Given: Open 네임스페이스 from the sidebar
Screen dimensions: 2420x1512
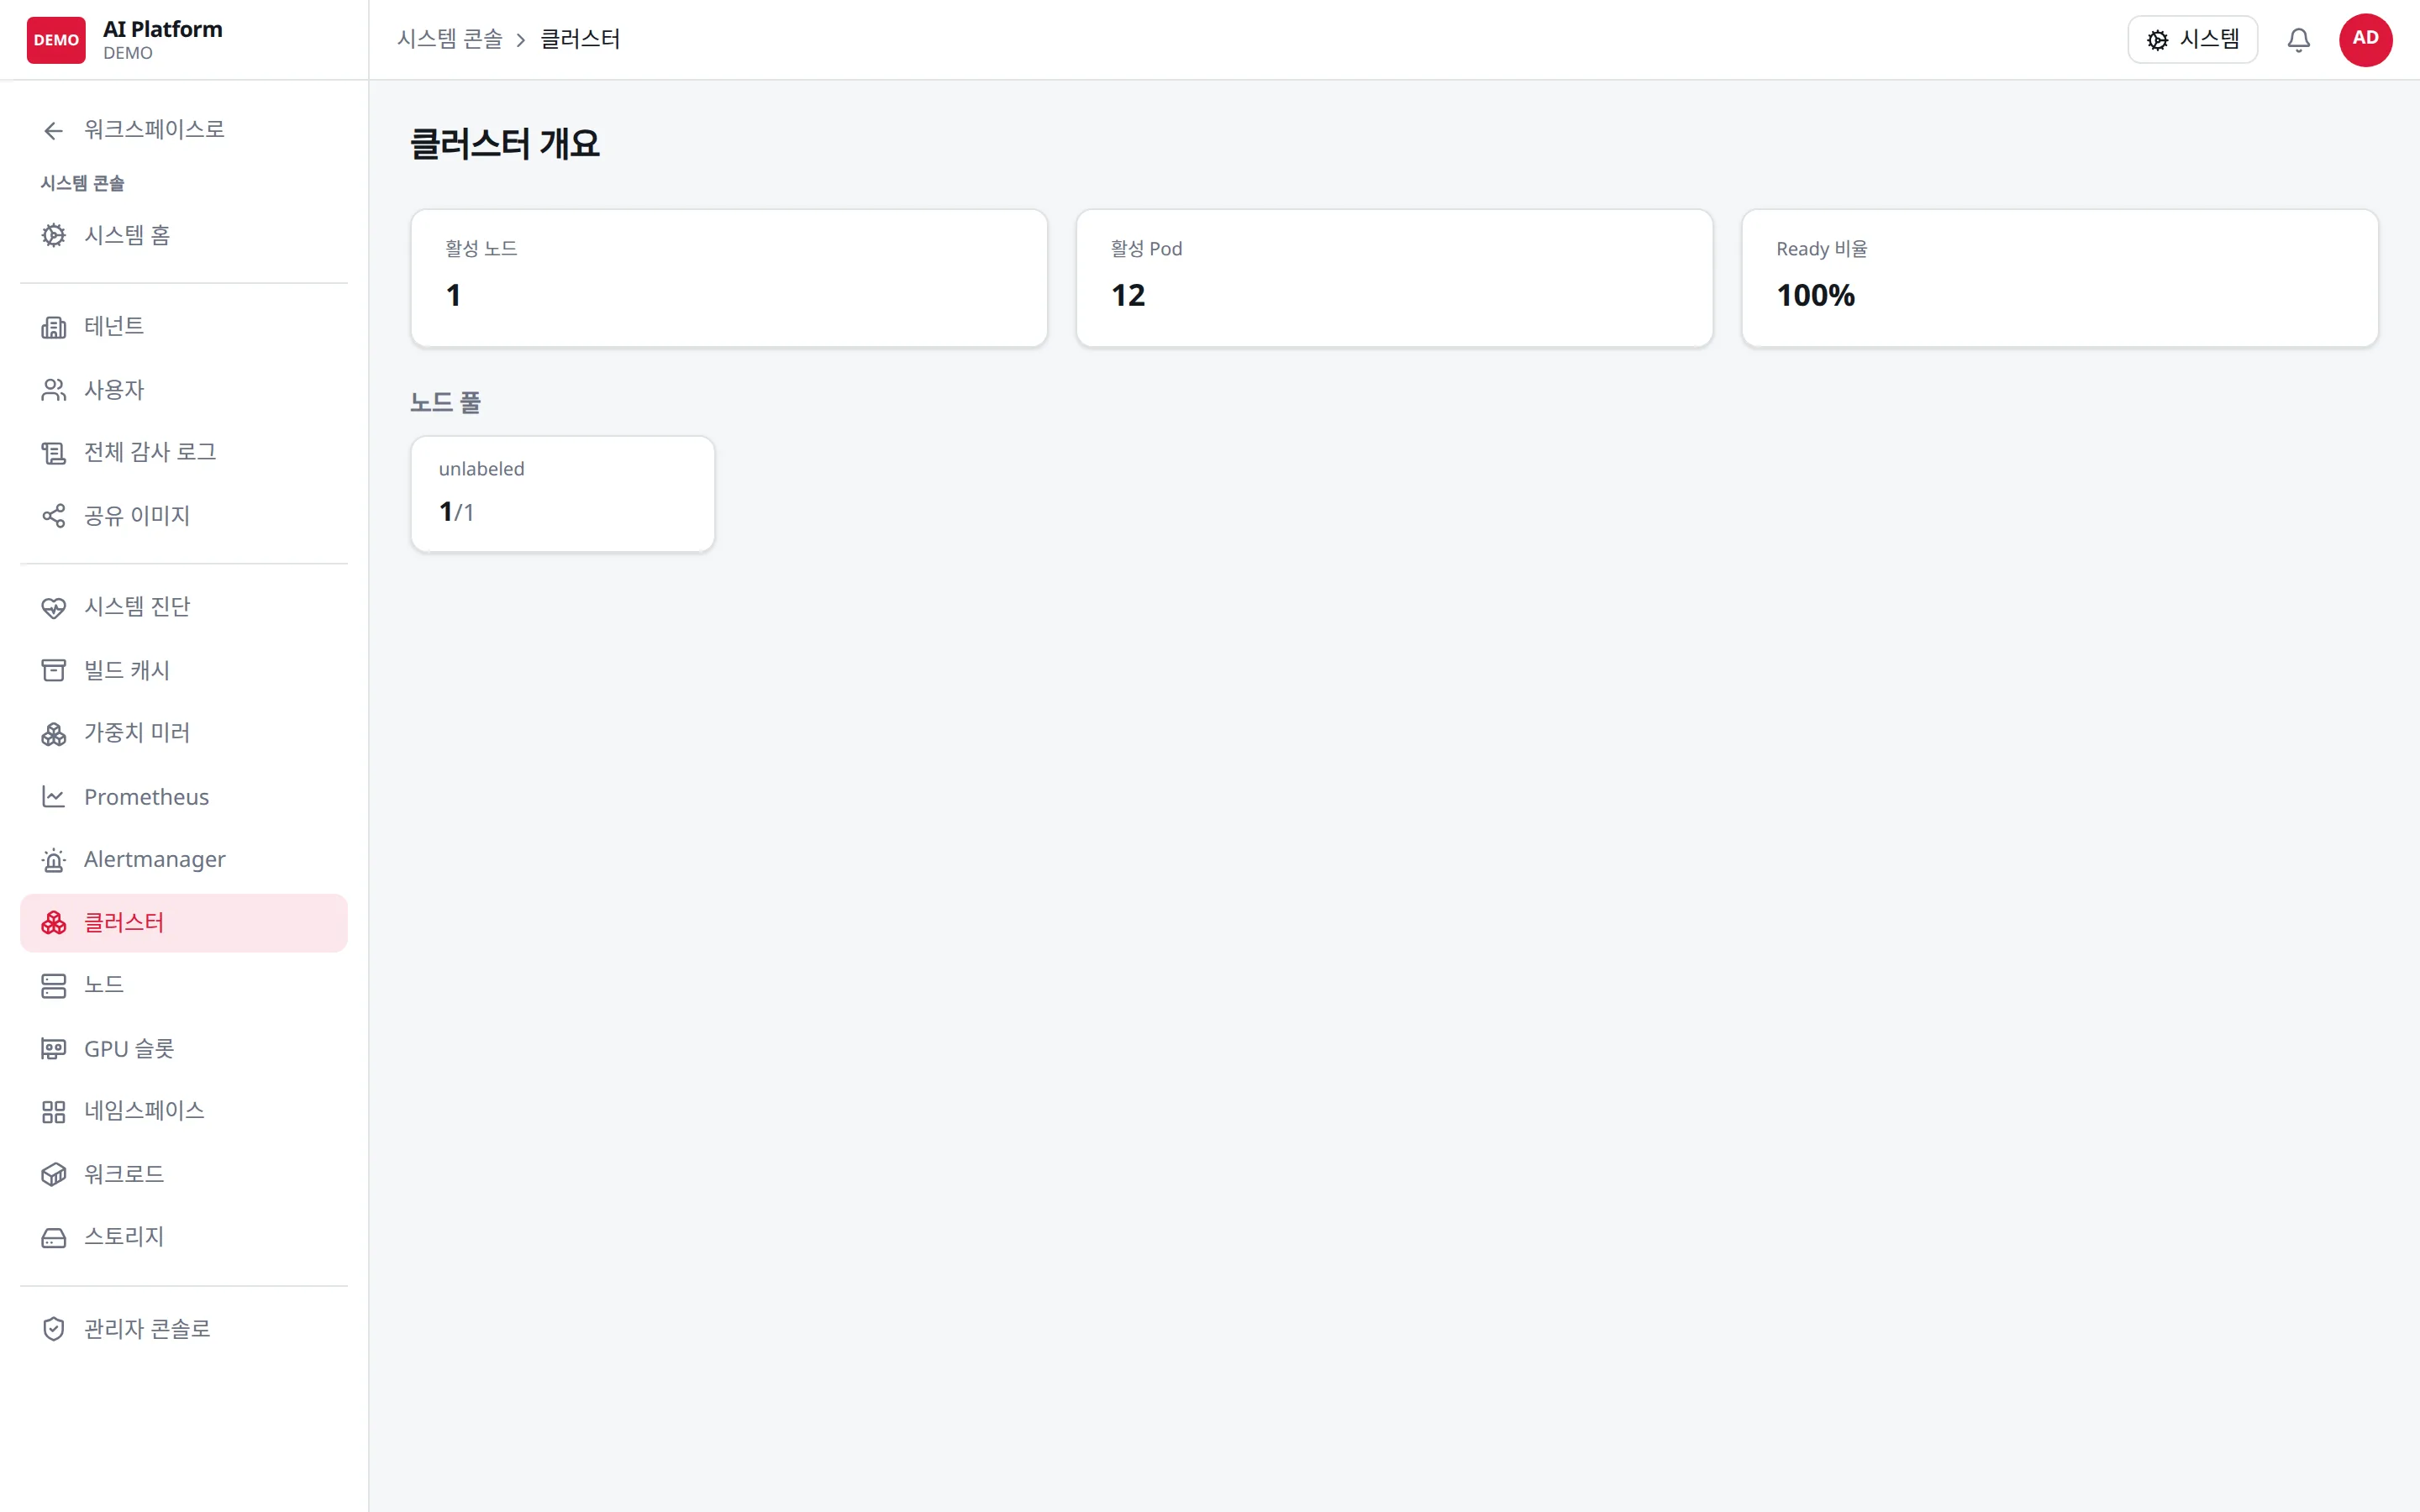Looking at the screenshot, I should pyautogui.click(x=184, y=1112).
